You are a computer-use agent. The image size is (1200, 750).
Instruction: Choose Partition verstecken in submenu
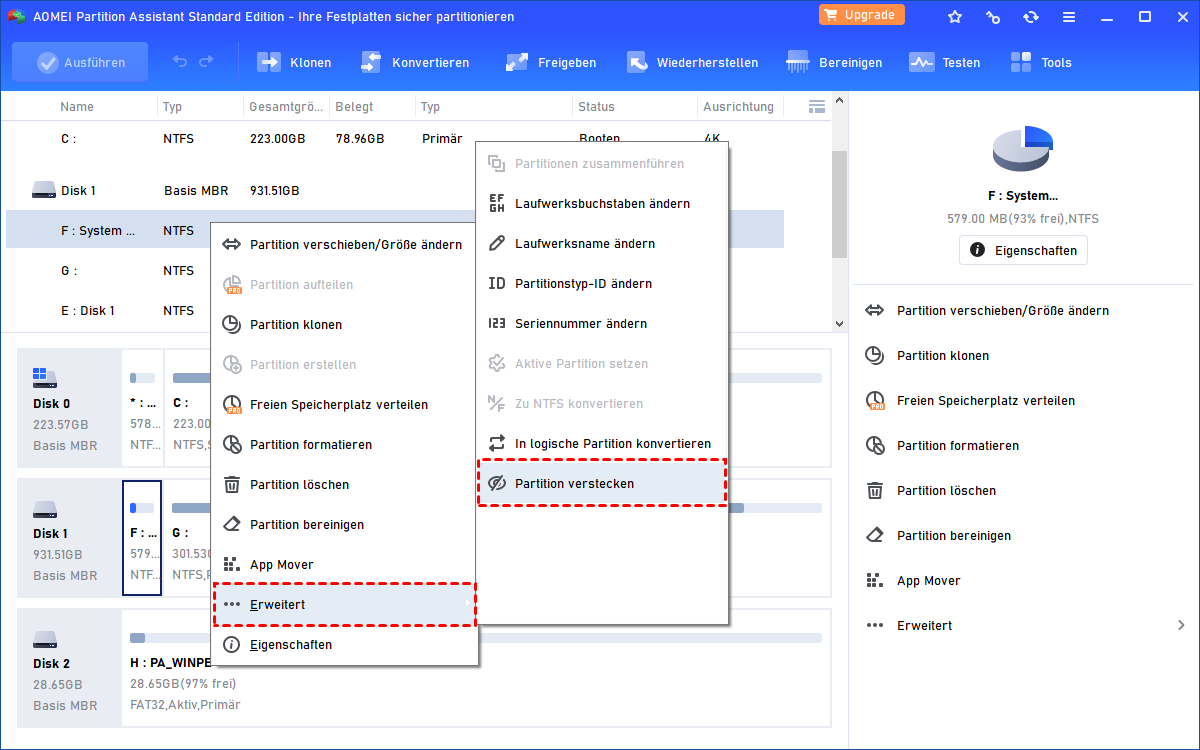pyautogui.click(x=602, y=483)
